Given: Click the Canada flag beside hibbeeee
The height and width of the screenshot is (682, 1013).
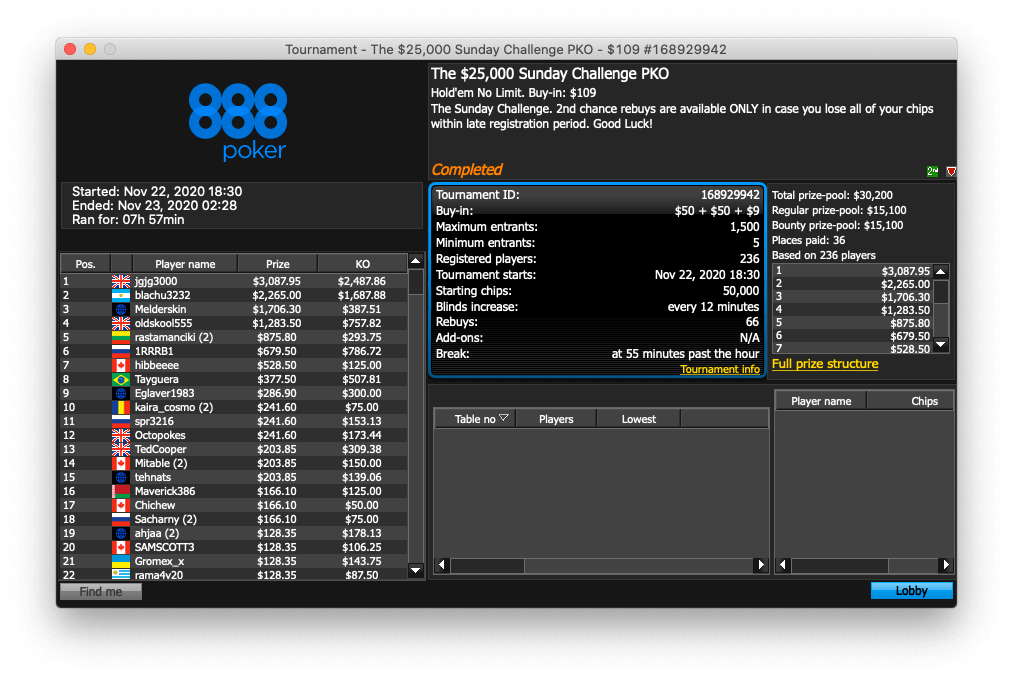Looking at the screenshot, I should click(x=121, y=366).
